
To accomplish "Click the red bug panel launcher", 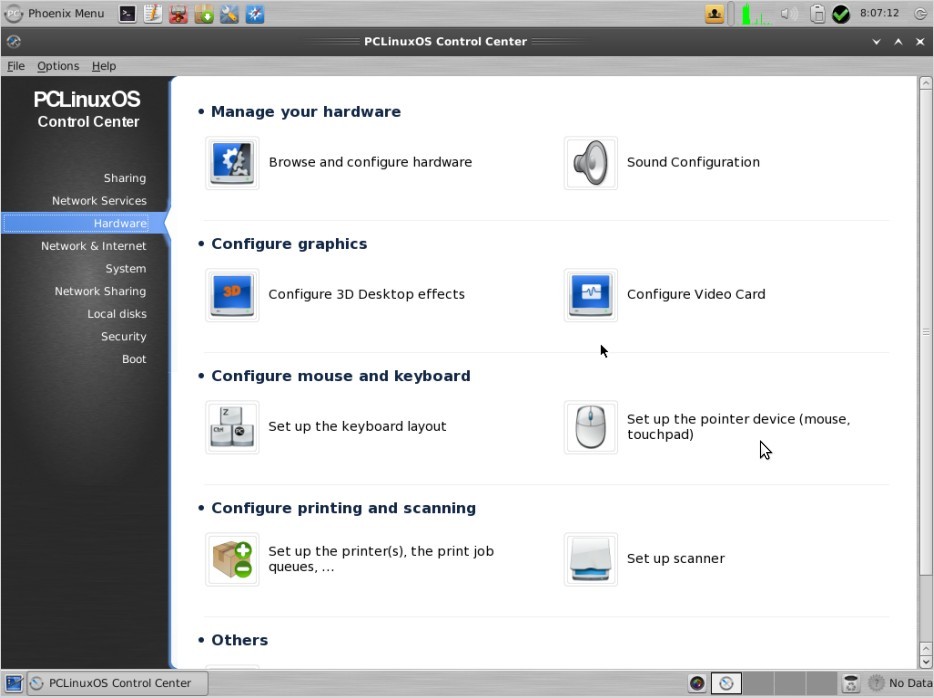I will point(178,14).
